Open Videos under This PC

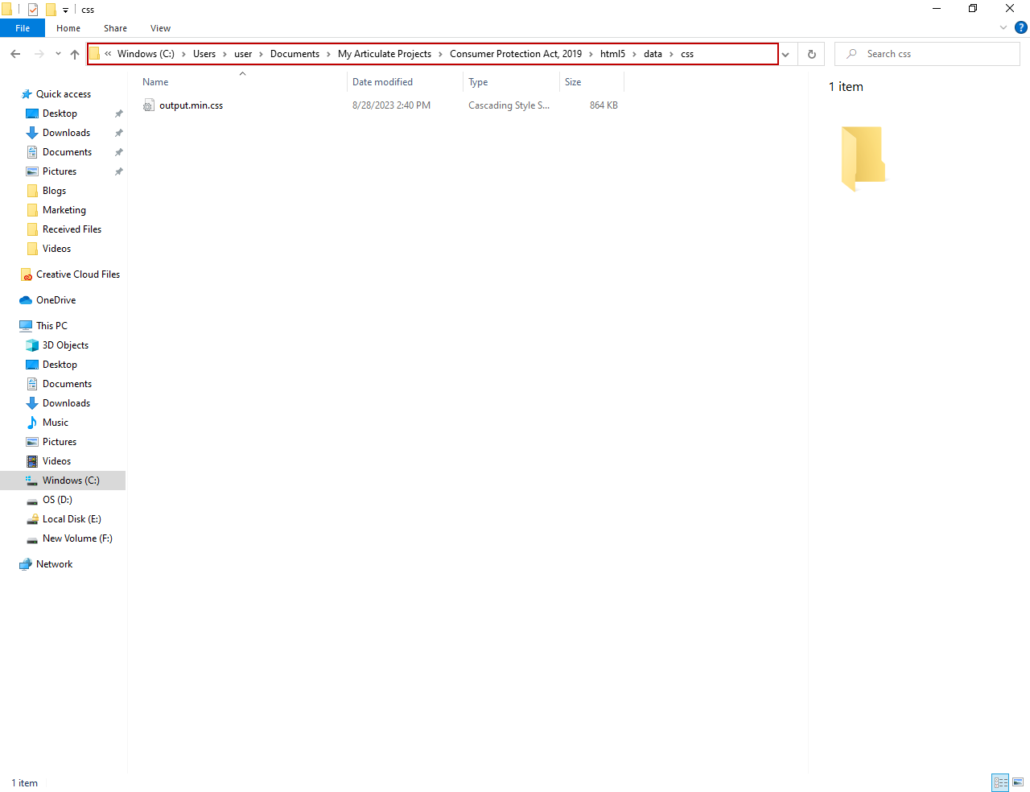(x=56, y=461)
